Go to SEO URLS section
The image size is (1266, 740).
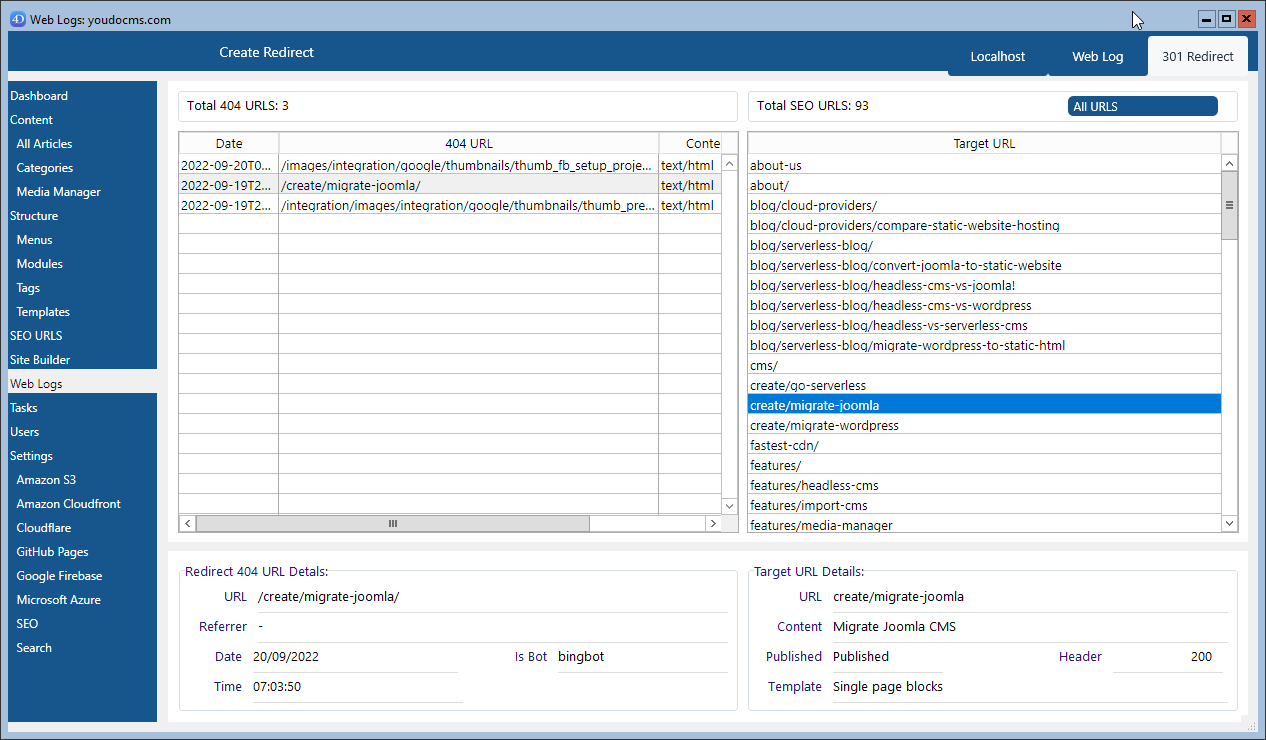pos(36,336)
